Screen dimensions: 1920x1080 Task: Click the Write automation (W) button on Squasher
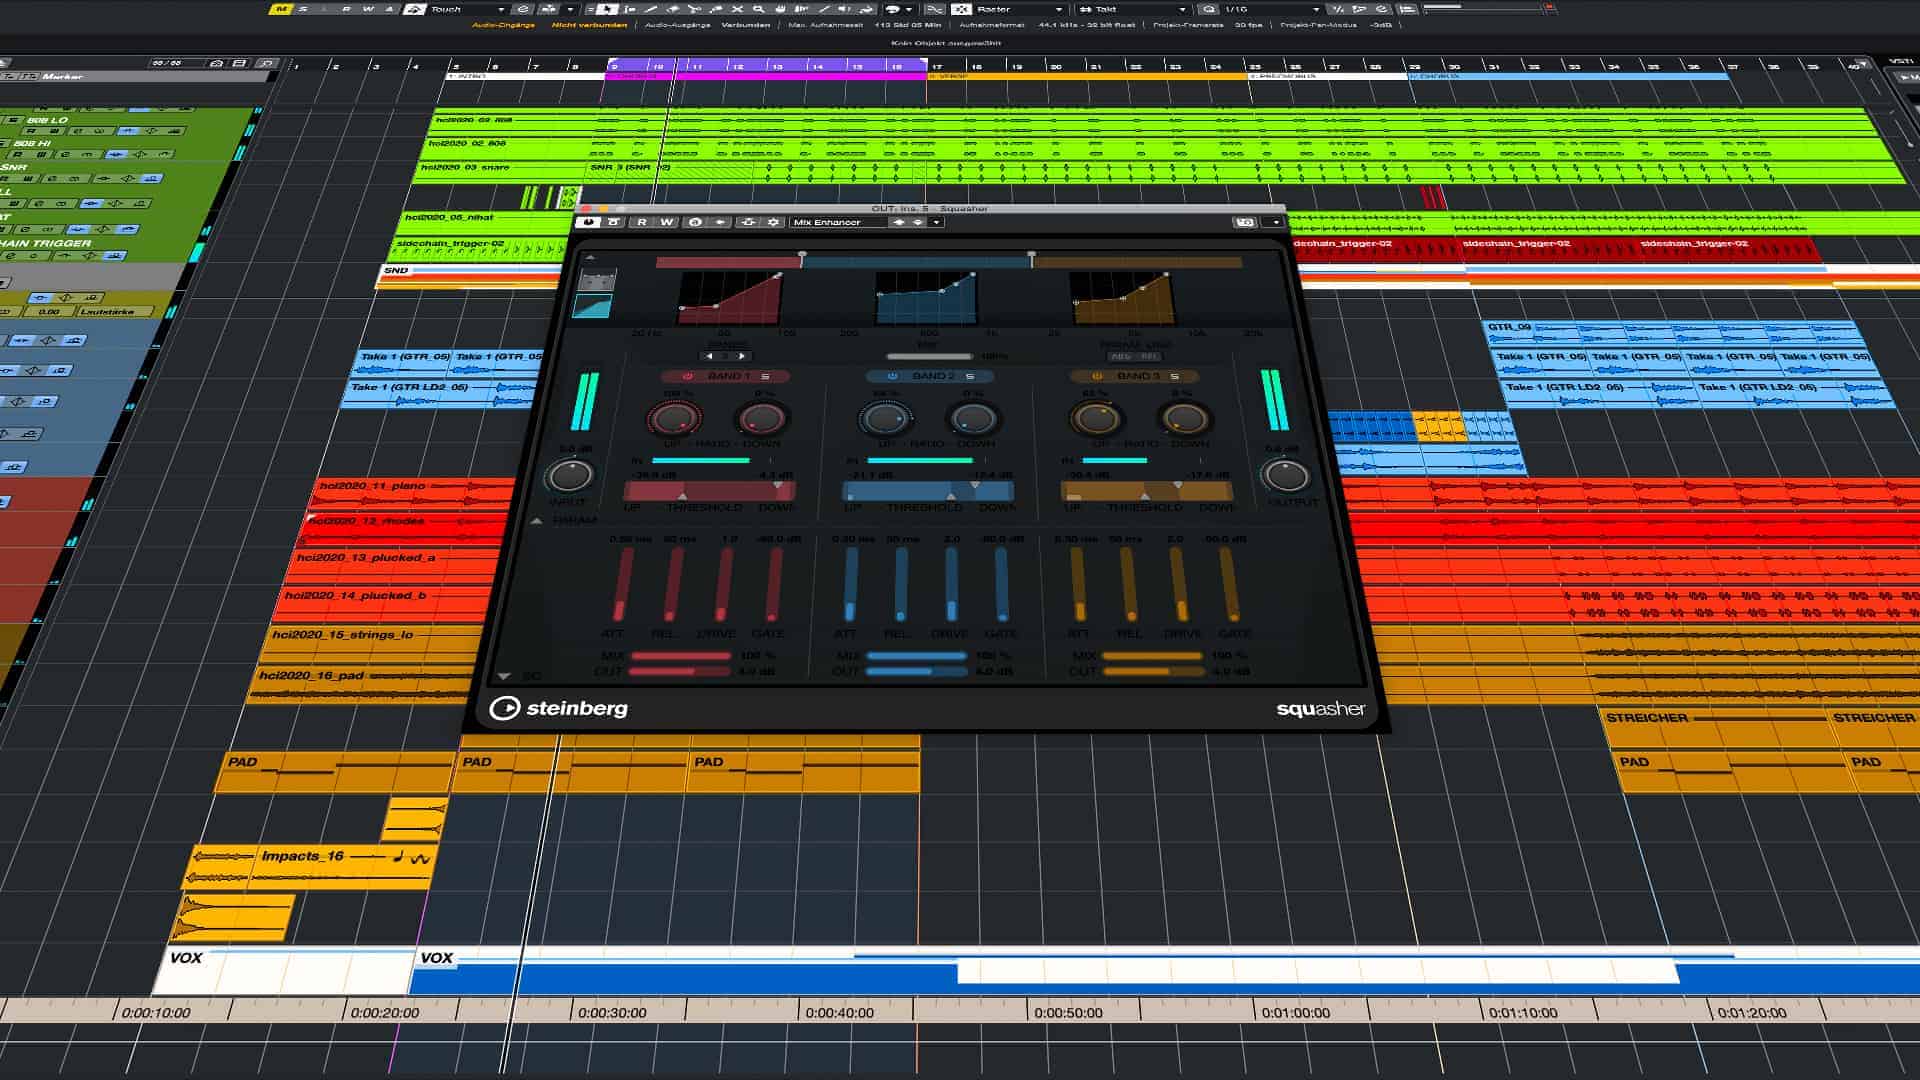pos(665,222)
